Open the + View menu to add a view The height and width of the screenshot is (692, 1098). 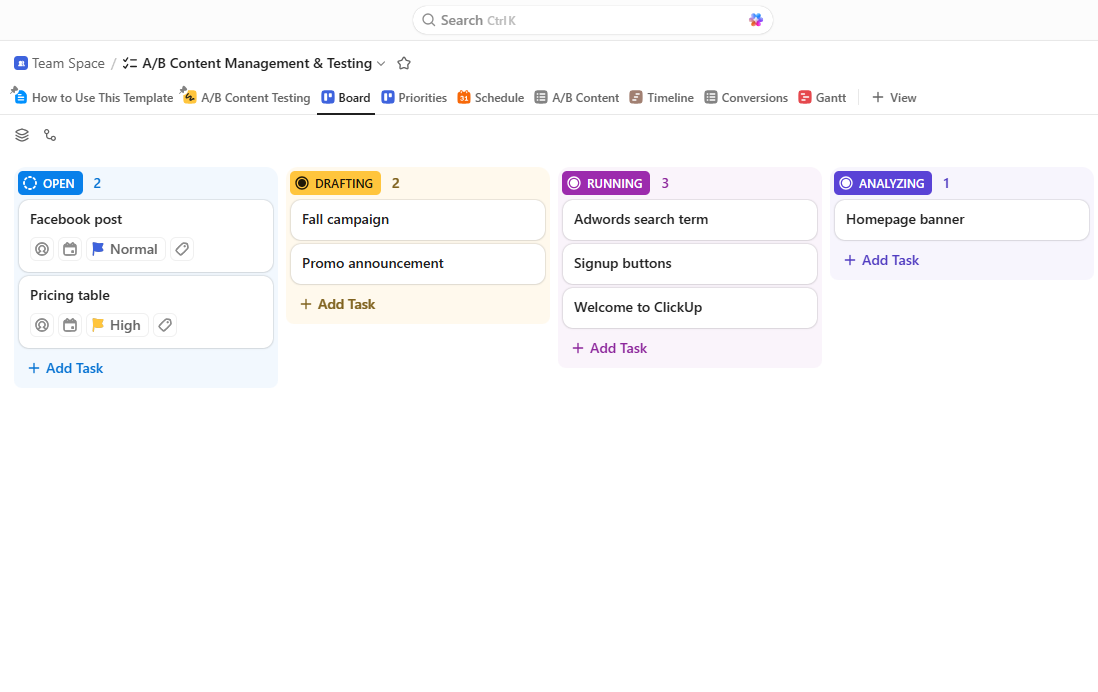point(894,97)
